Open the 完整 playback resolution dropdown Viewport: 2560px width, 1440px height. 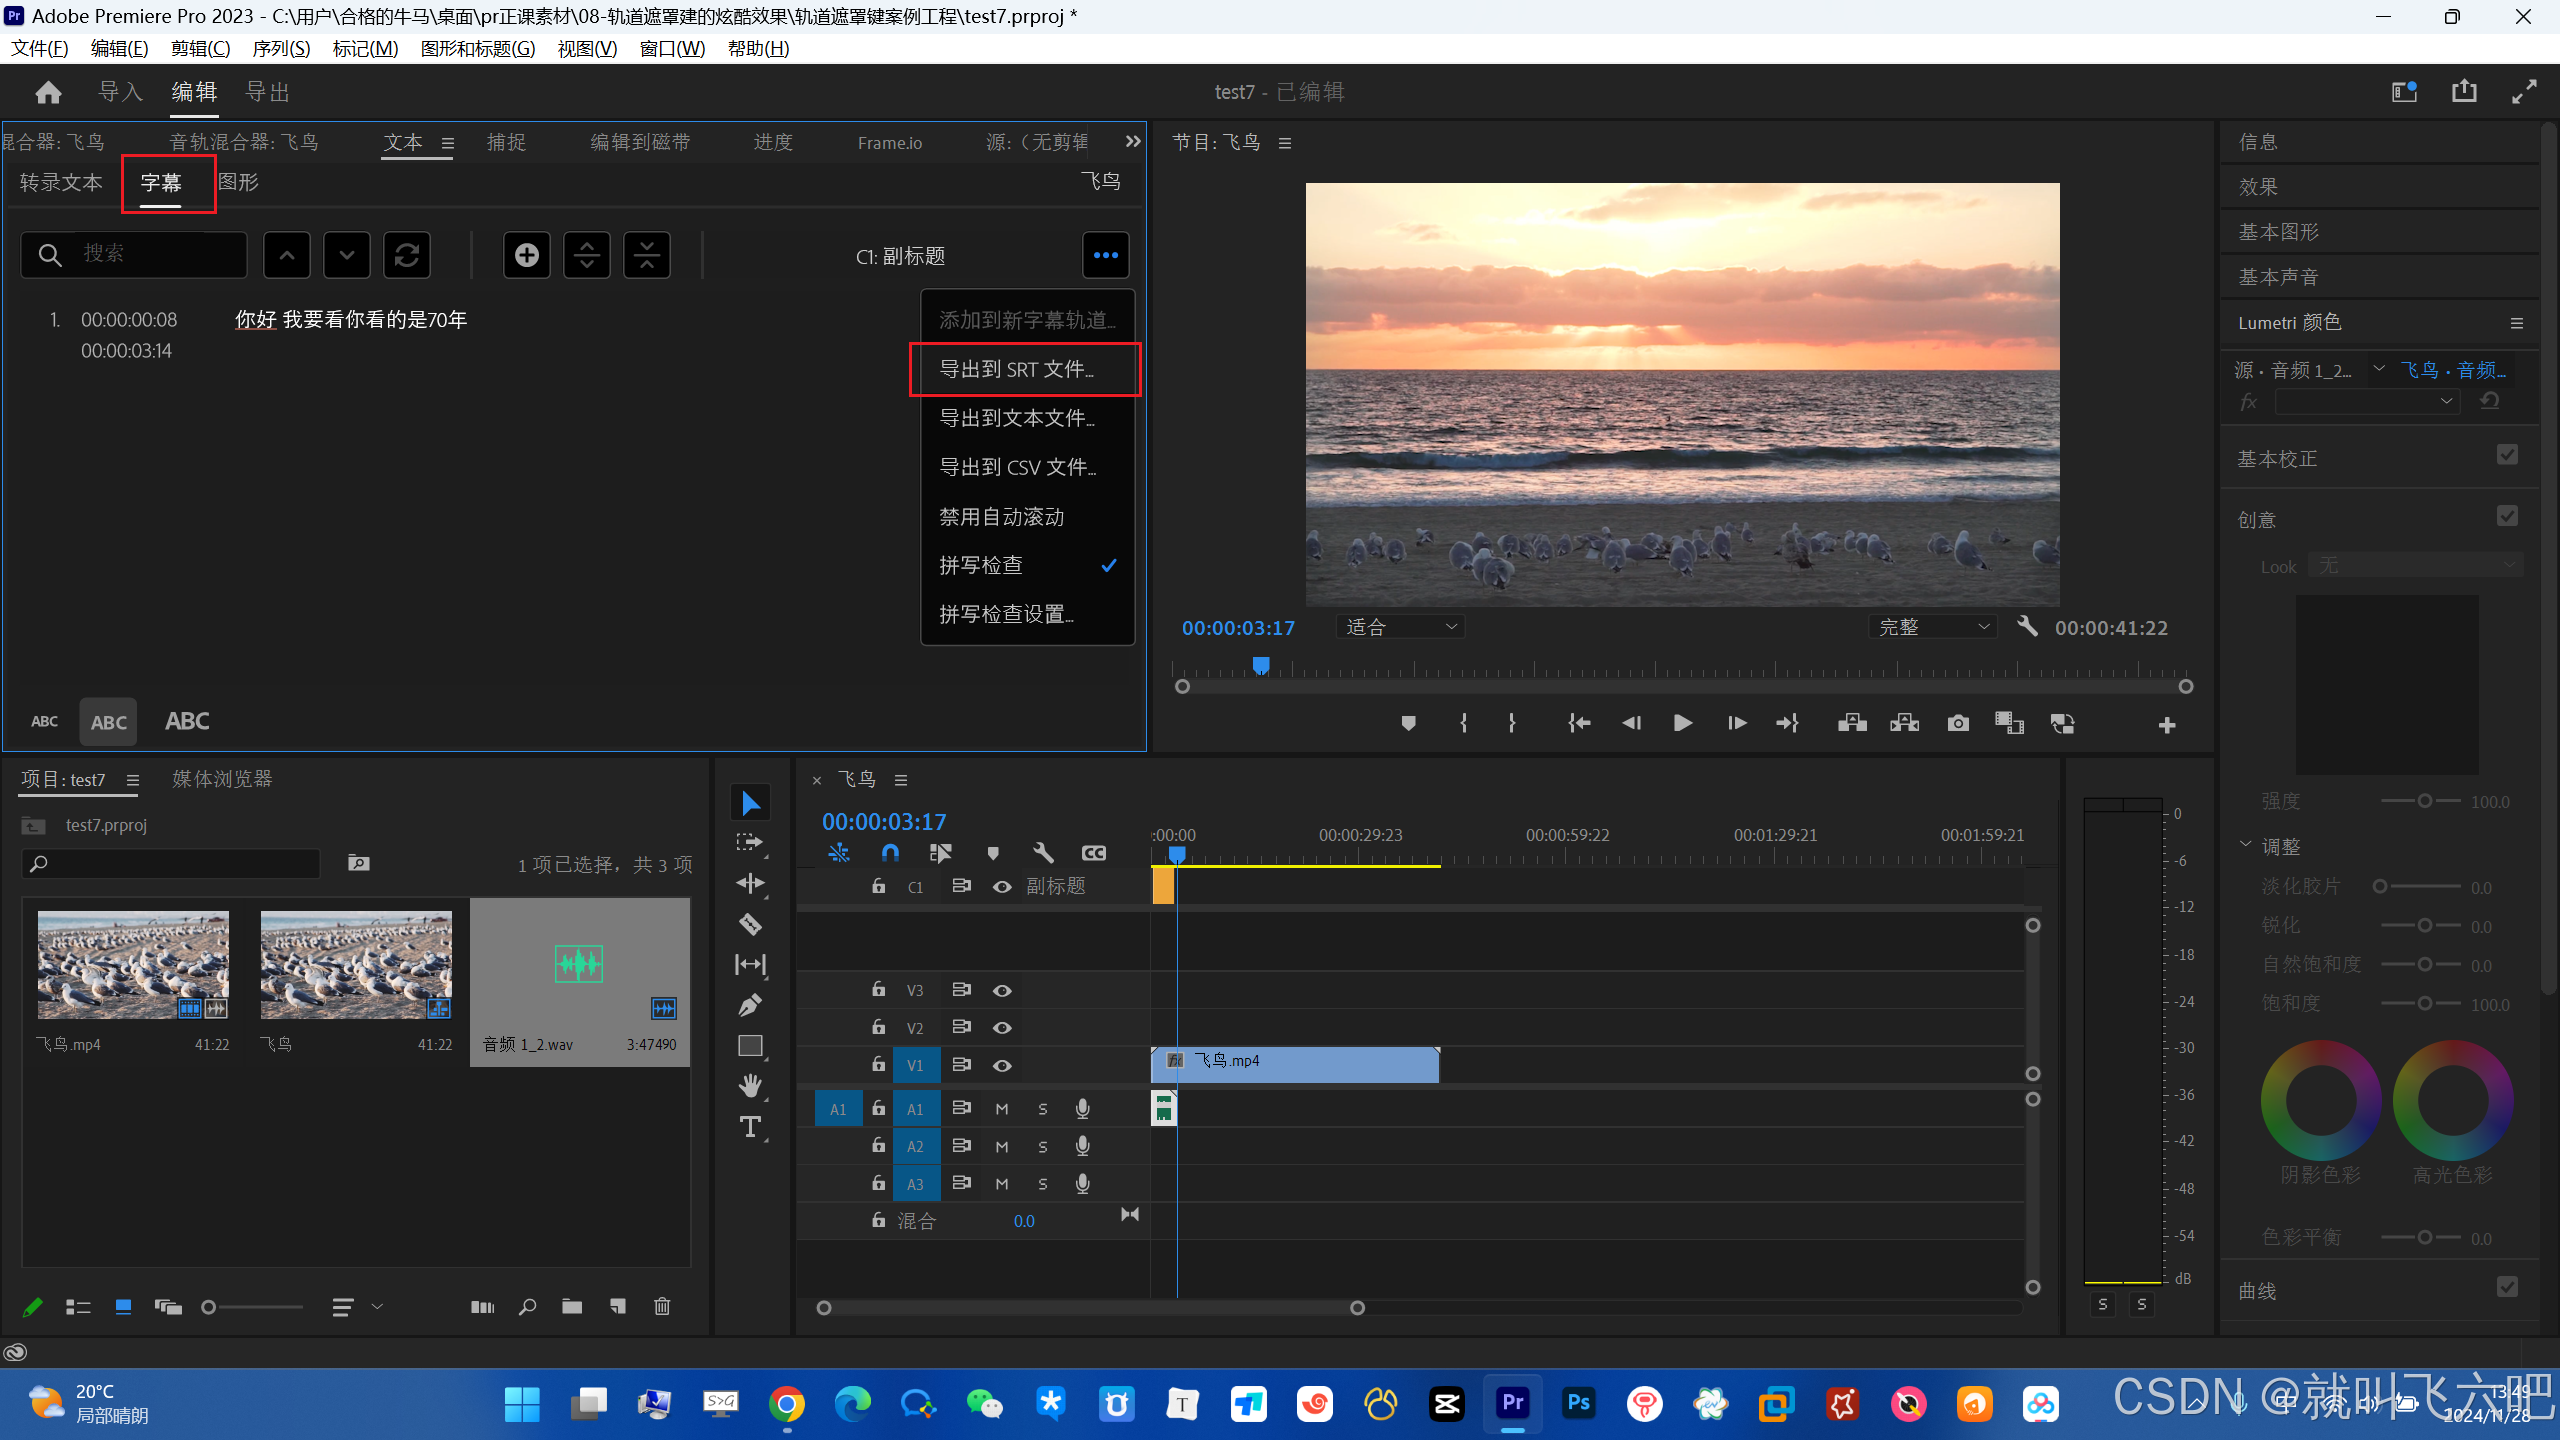[1933, 627]
